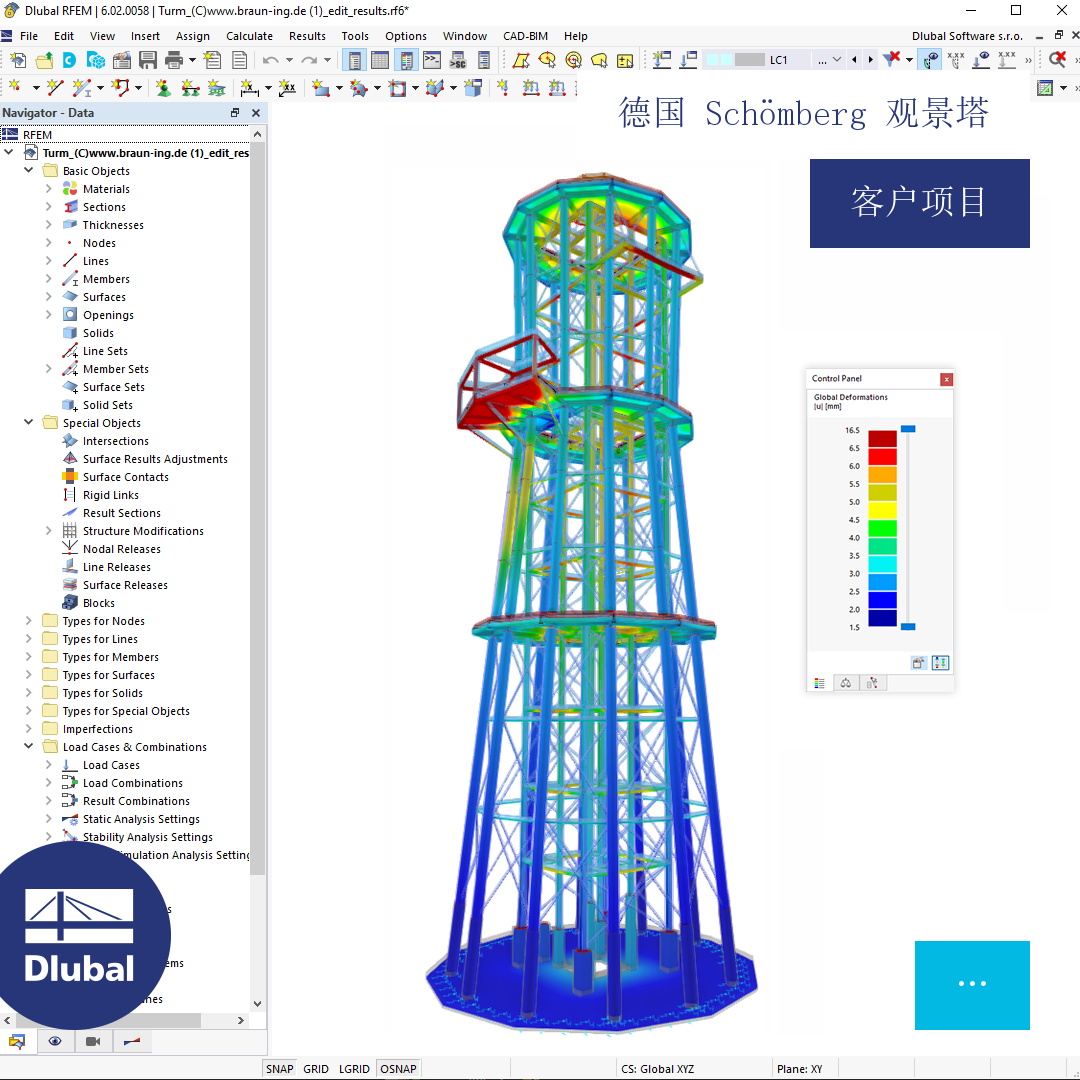1080x1080 pixels.
Task: Toggle LGRID in the status bar
Action: (x=354, y=1069)
